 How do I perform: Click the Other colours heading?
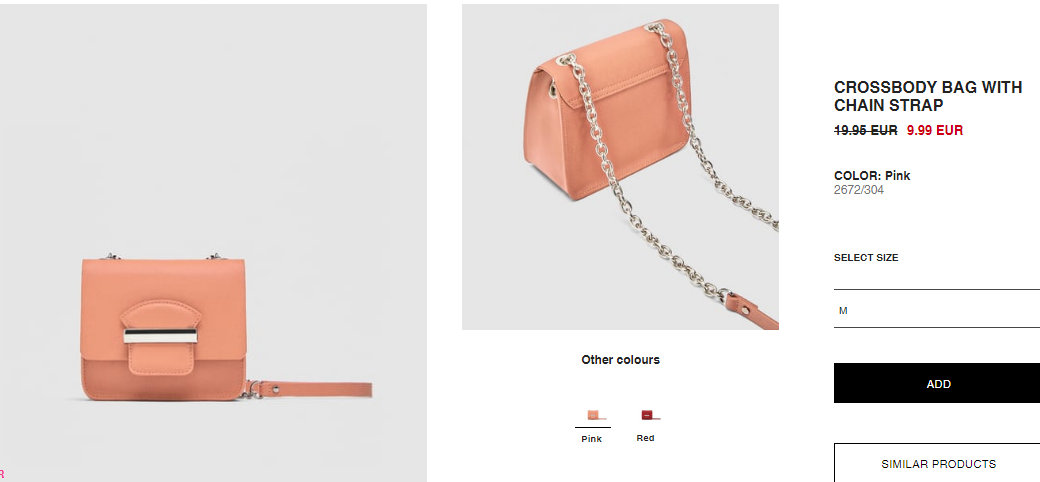[x=621, y=360]
